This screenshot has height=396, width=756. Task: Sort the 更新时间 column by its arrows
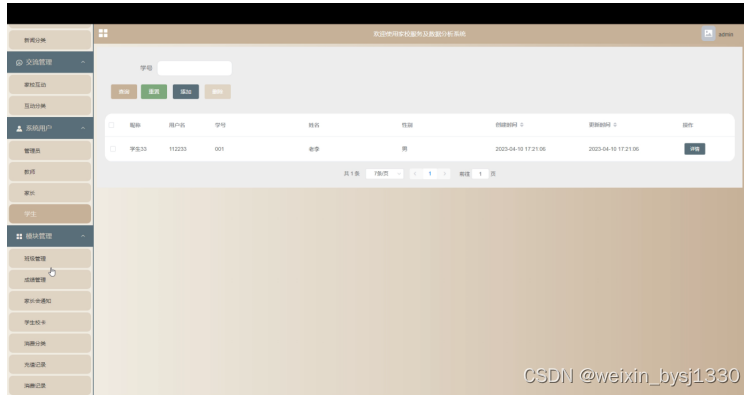(615, 125)
